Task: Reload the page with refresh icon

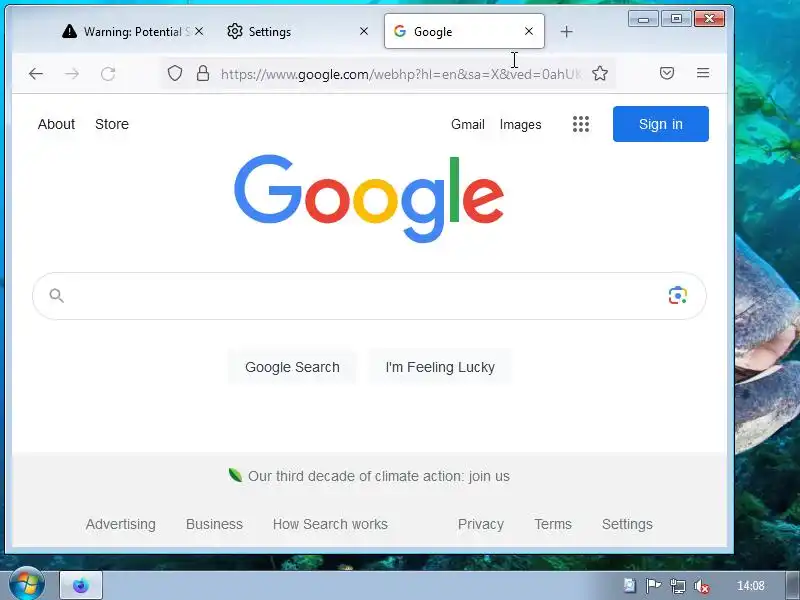Action: pyautogui.click(x=108, y=74)
